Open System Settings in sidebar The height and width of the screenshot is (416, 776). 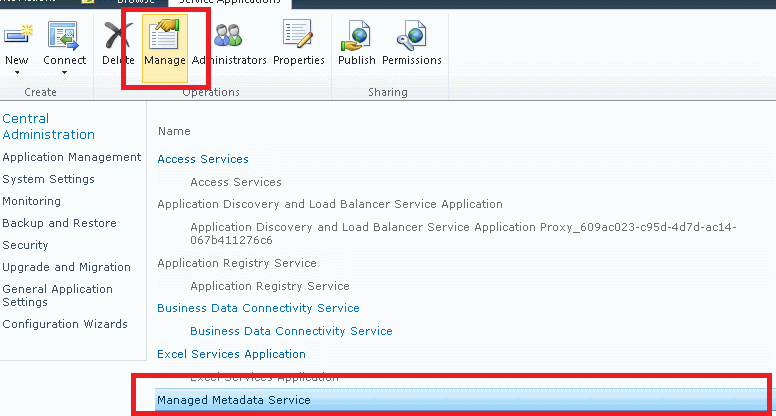(x=48, y=179)
